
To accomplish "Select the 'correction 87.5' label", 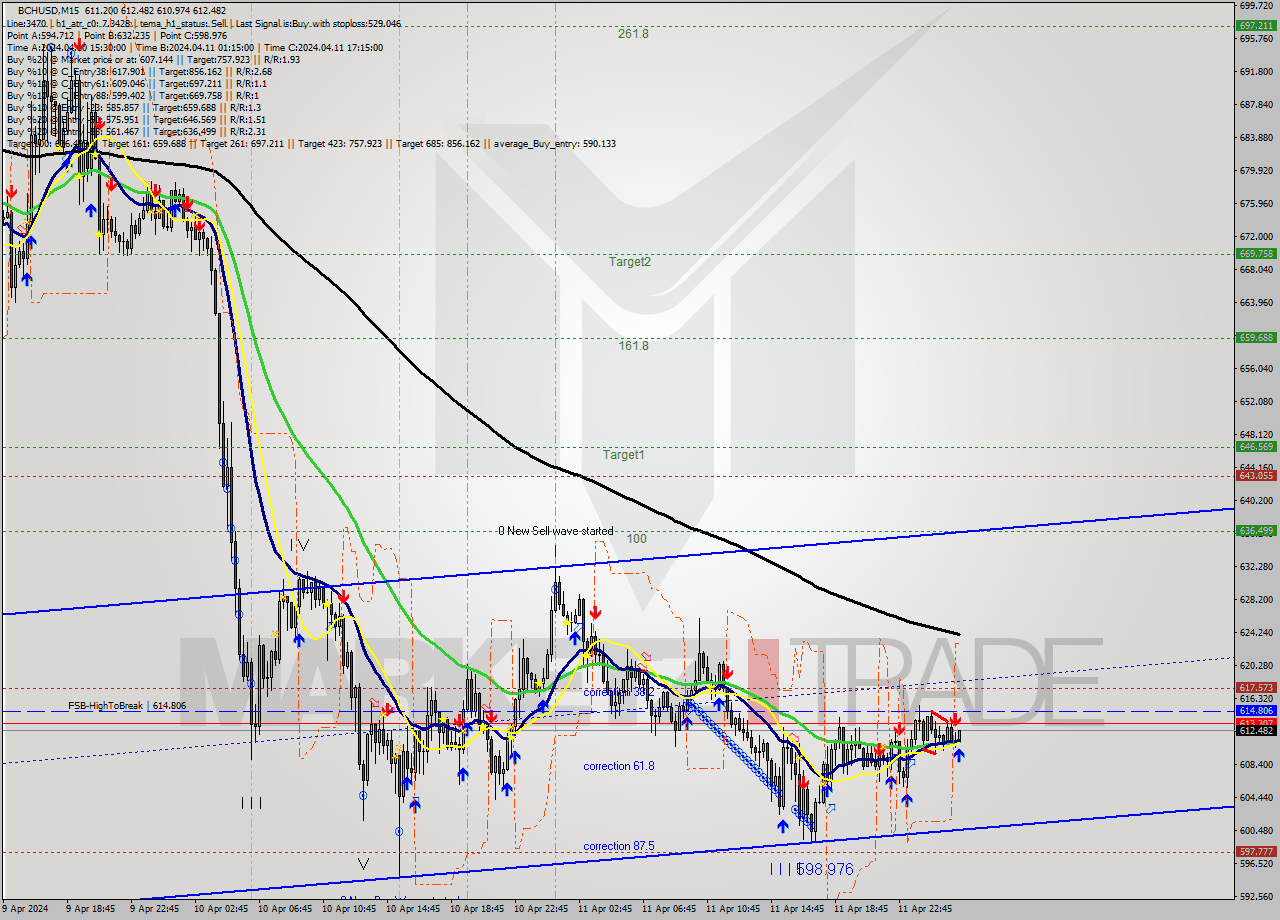I will point(619,846).
